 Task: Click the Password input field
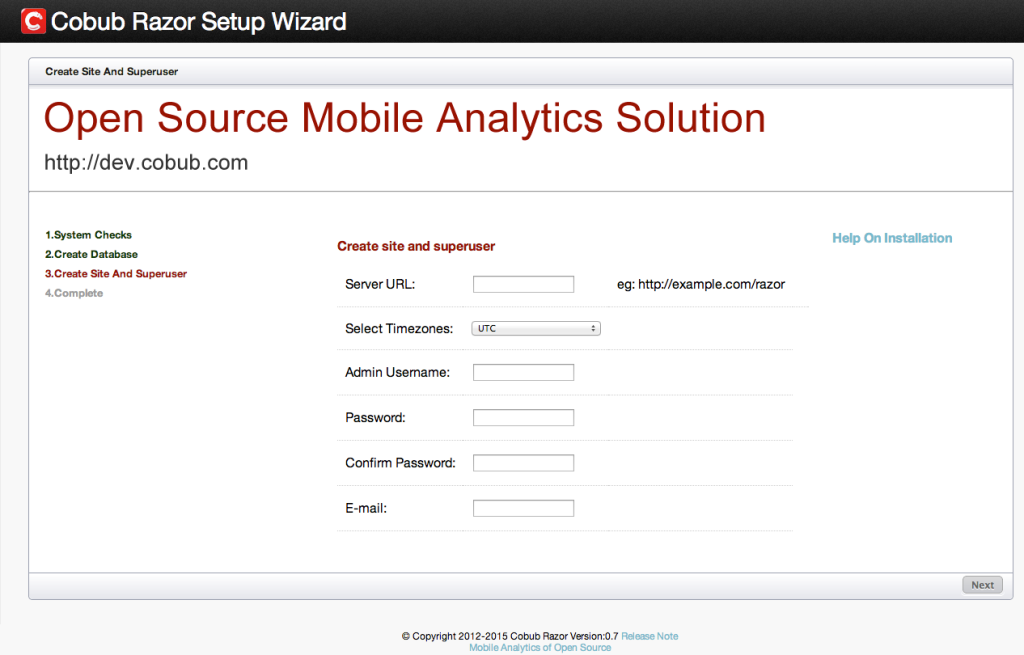pos(523,417)
